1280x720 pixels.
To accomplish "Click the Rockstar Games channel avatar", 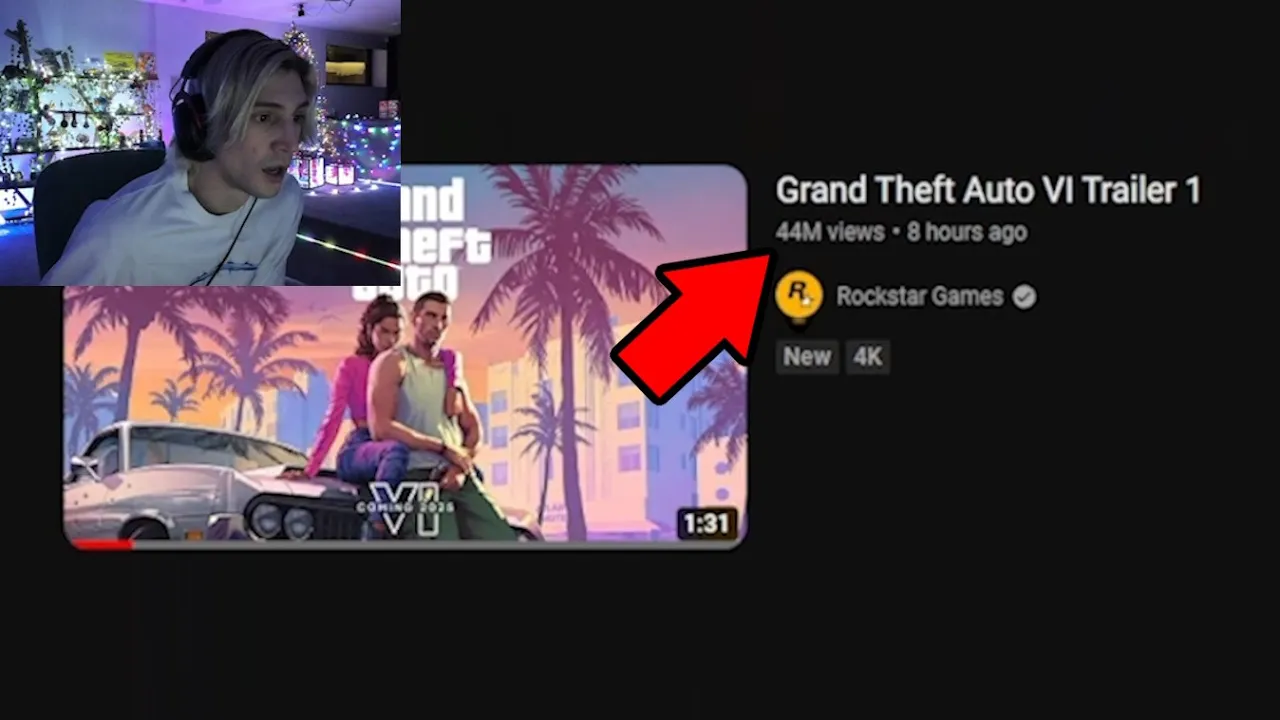I will pyautogui.click(x=798, y=295).
